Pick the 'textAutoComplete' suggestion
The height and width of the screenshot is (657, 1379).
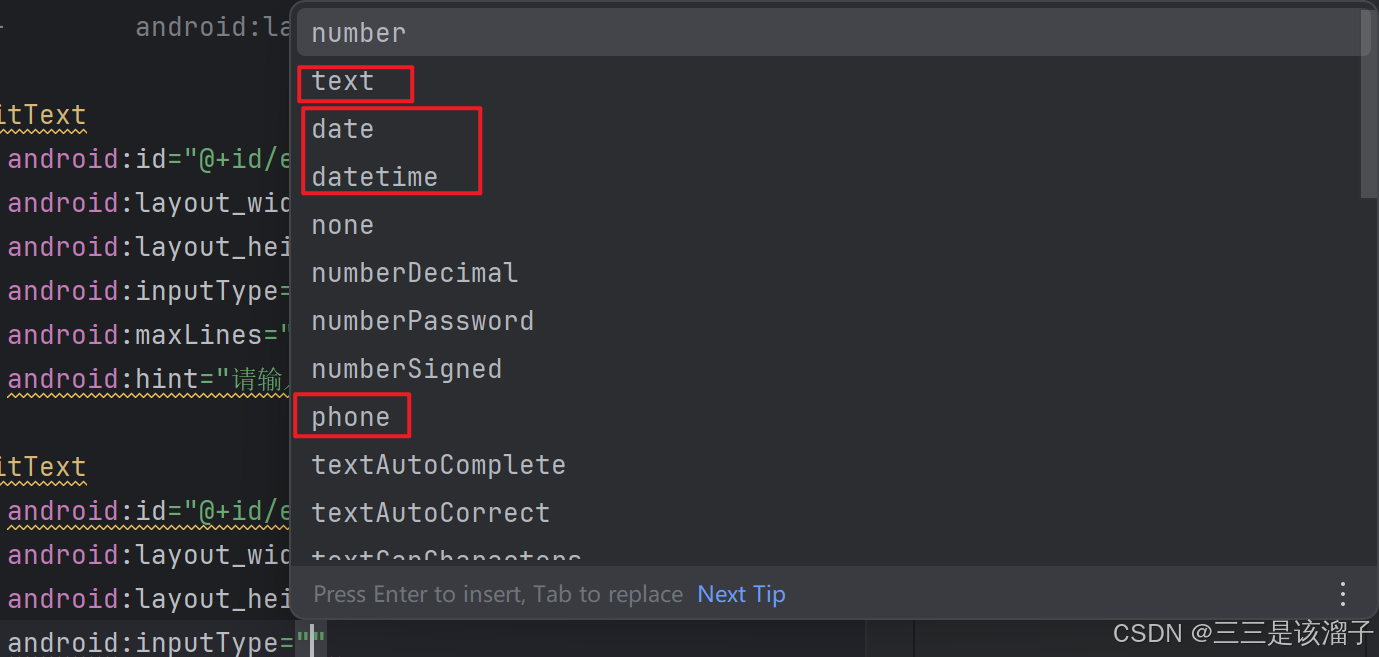pos(438,465)
